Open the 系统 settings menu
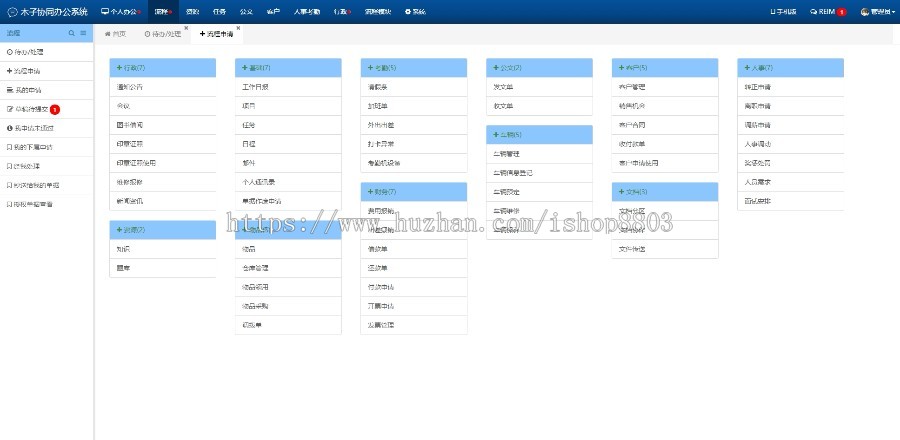The height and width of the screenshot is (440, 900). [415, 11]
